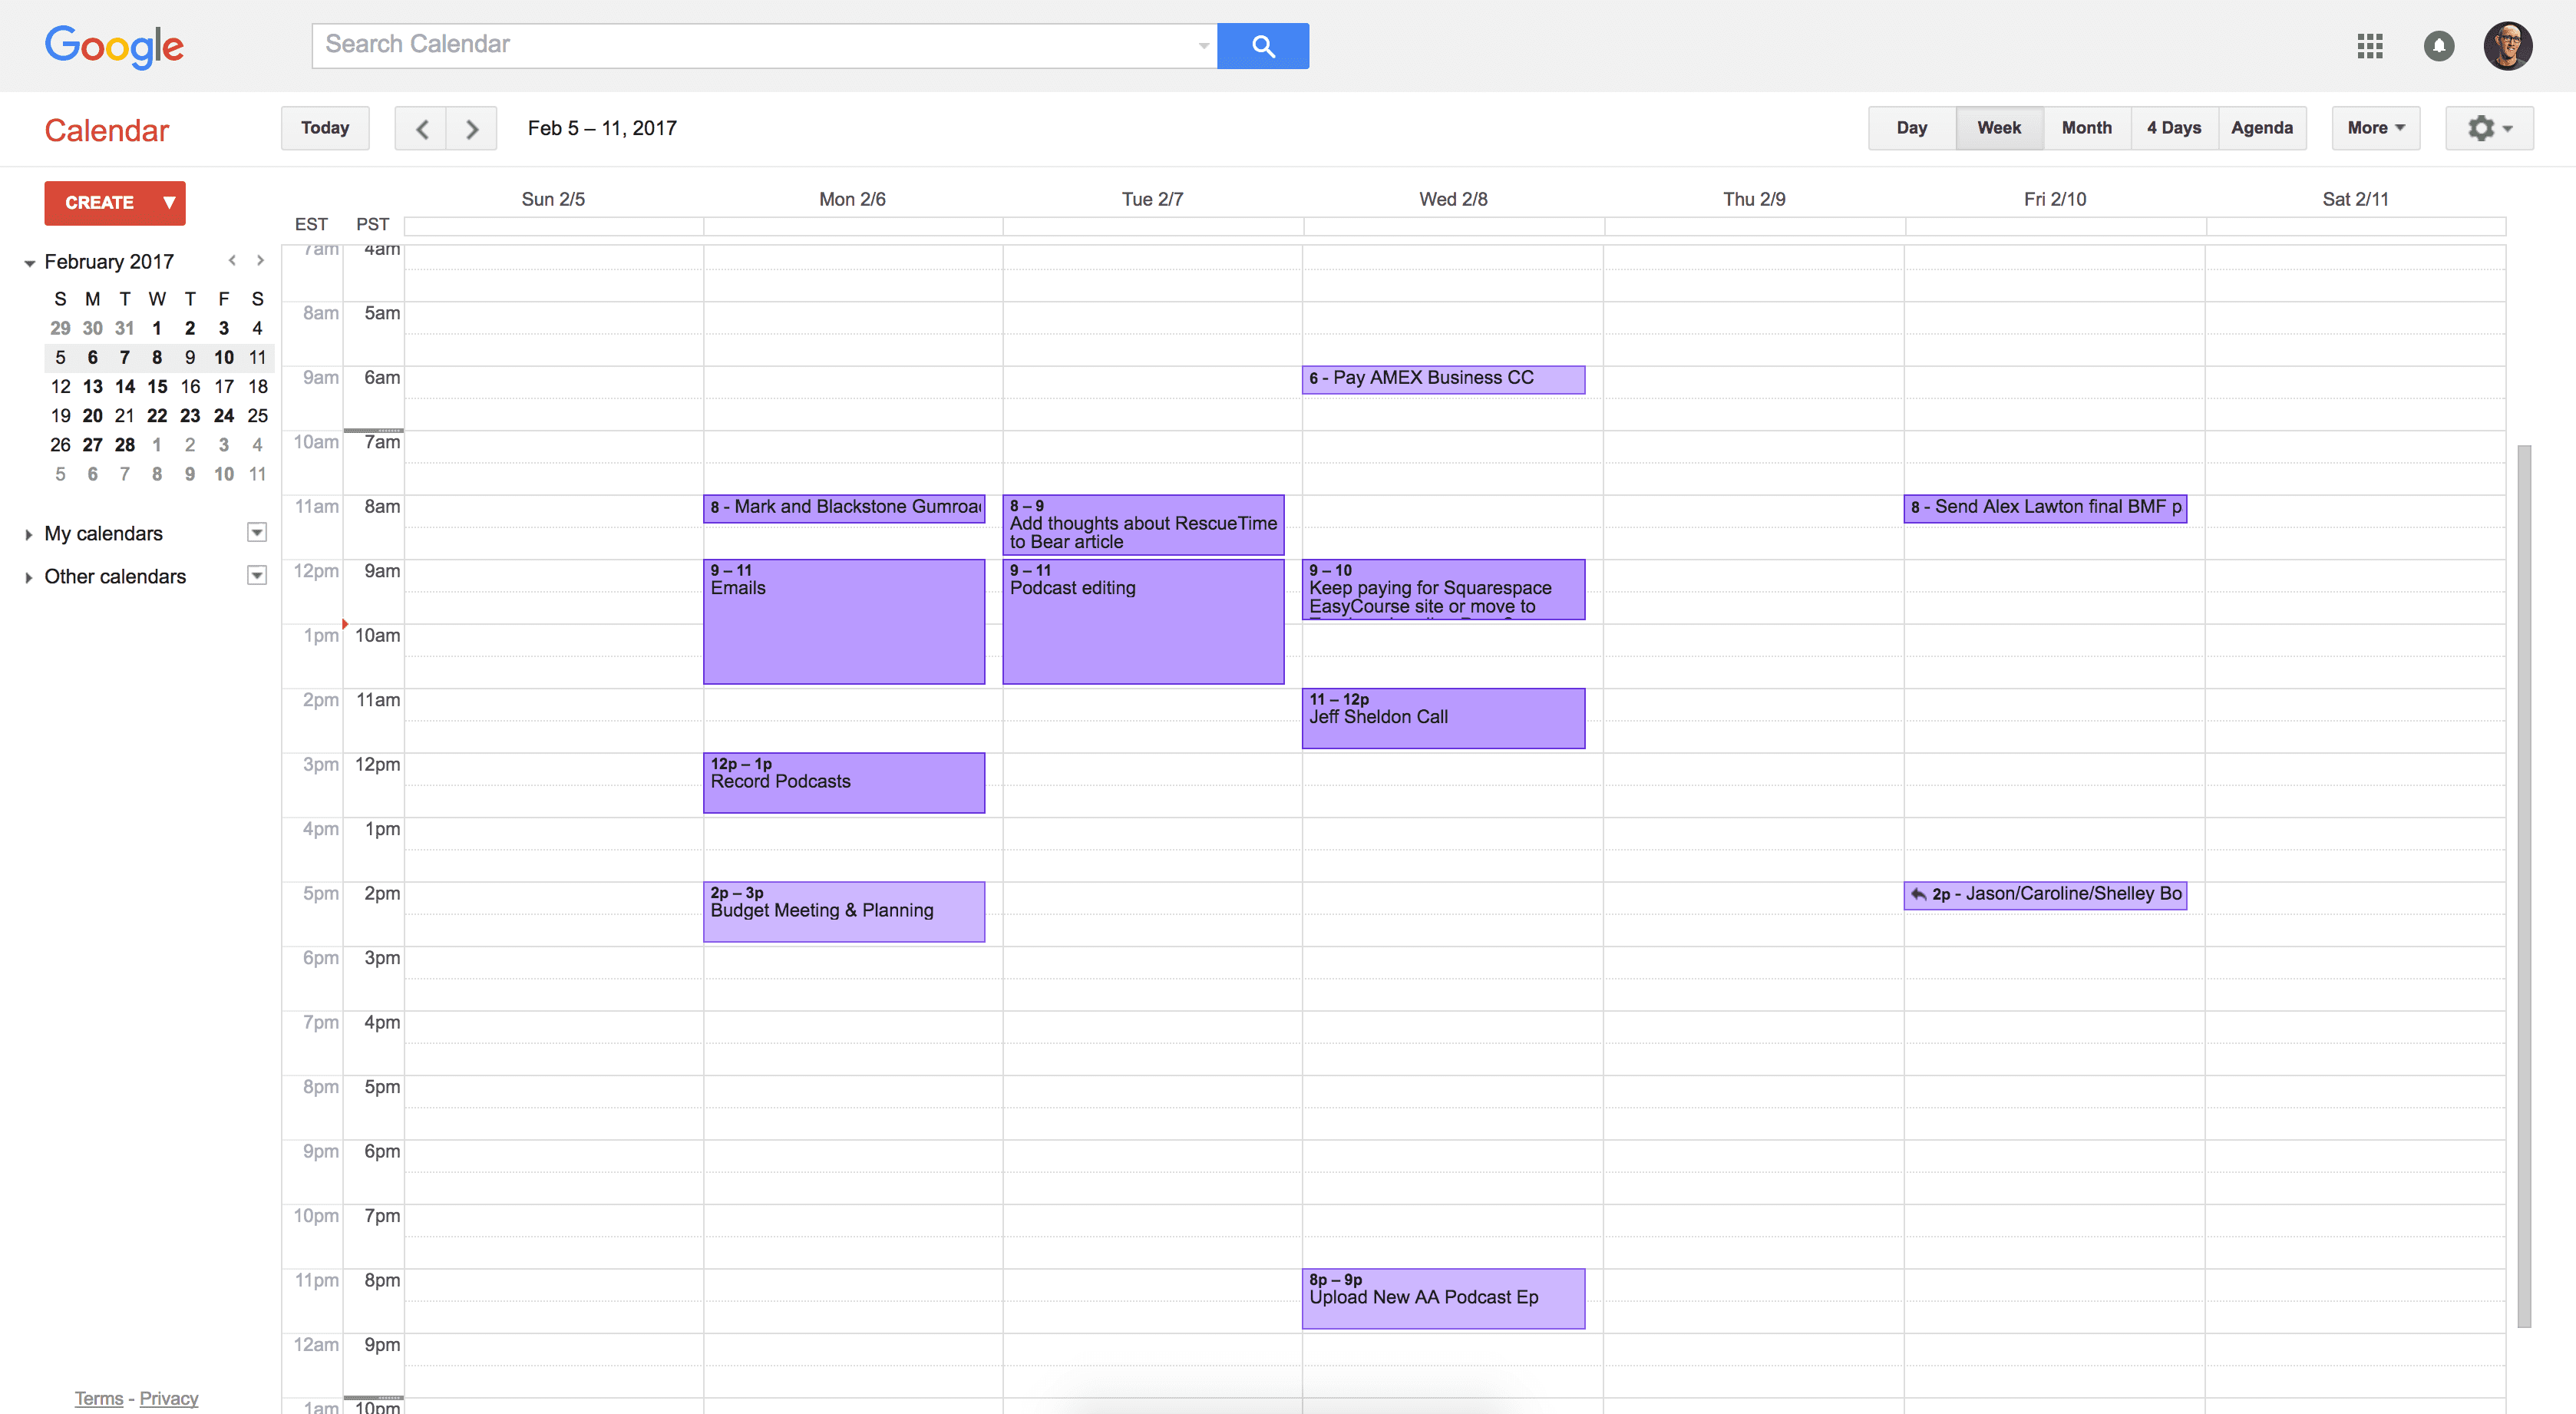Viewport: 2576px width, 1414px height.
Task: Switch to Month view
Action: pyautogui.click(x=2086, y=128)
